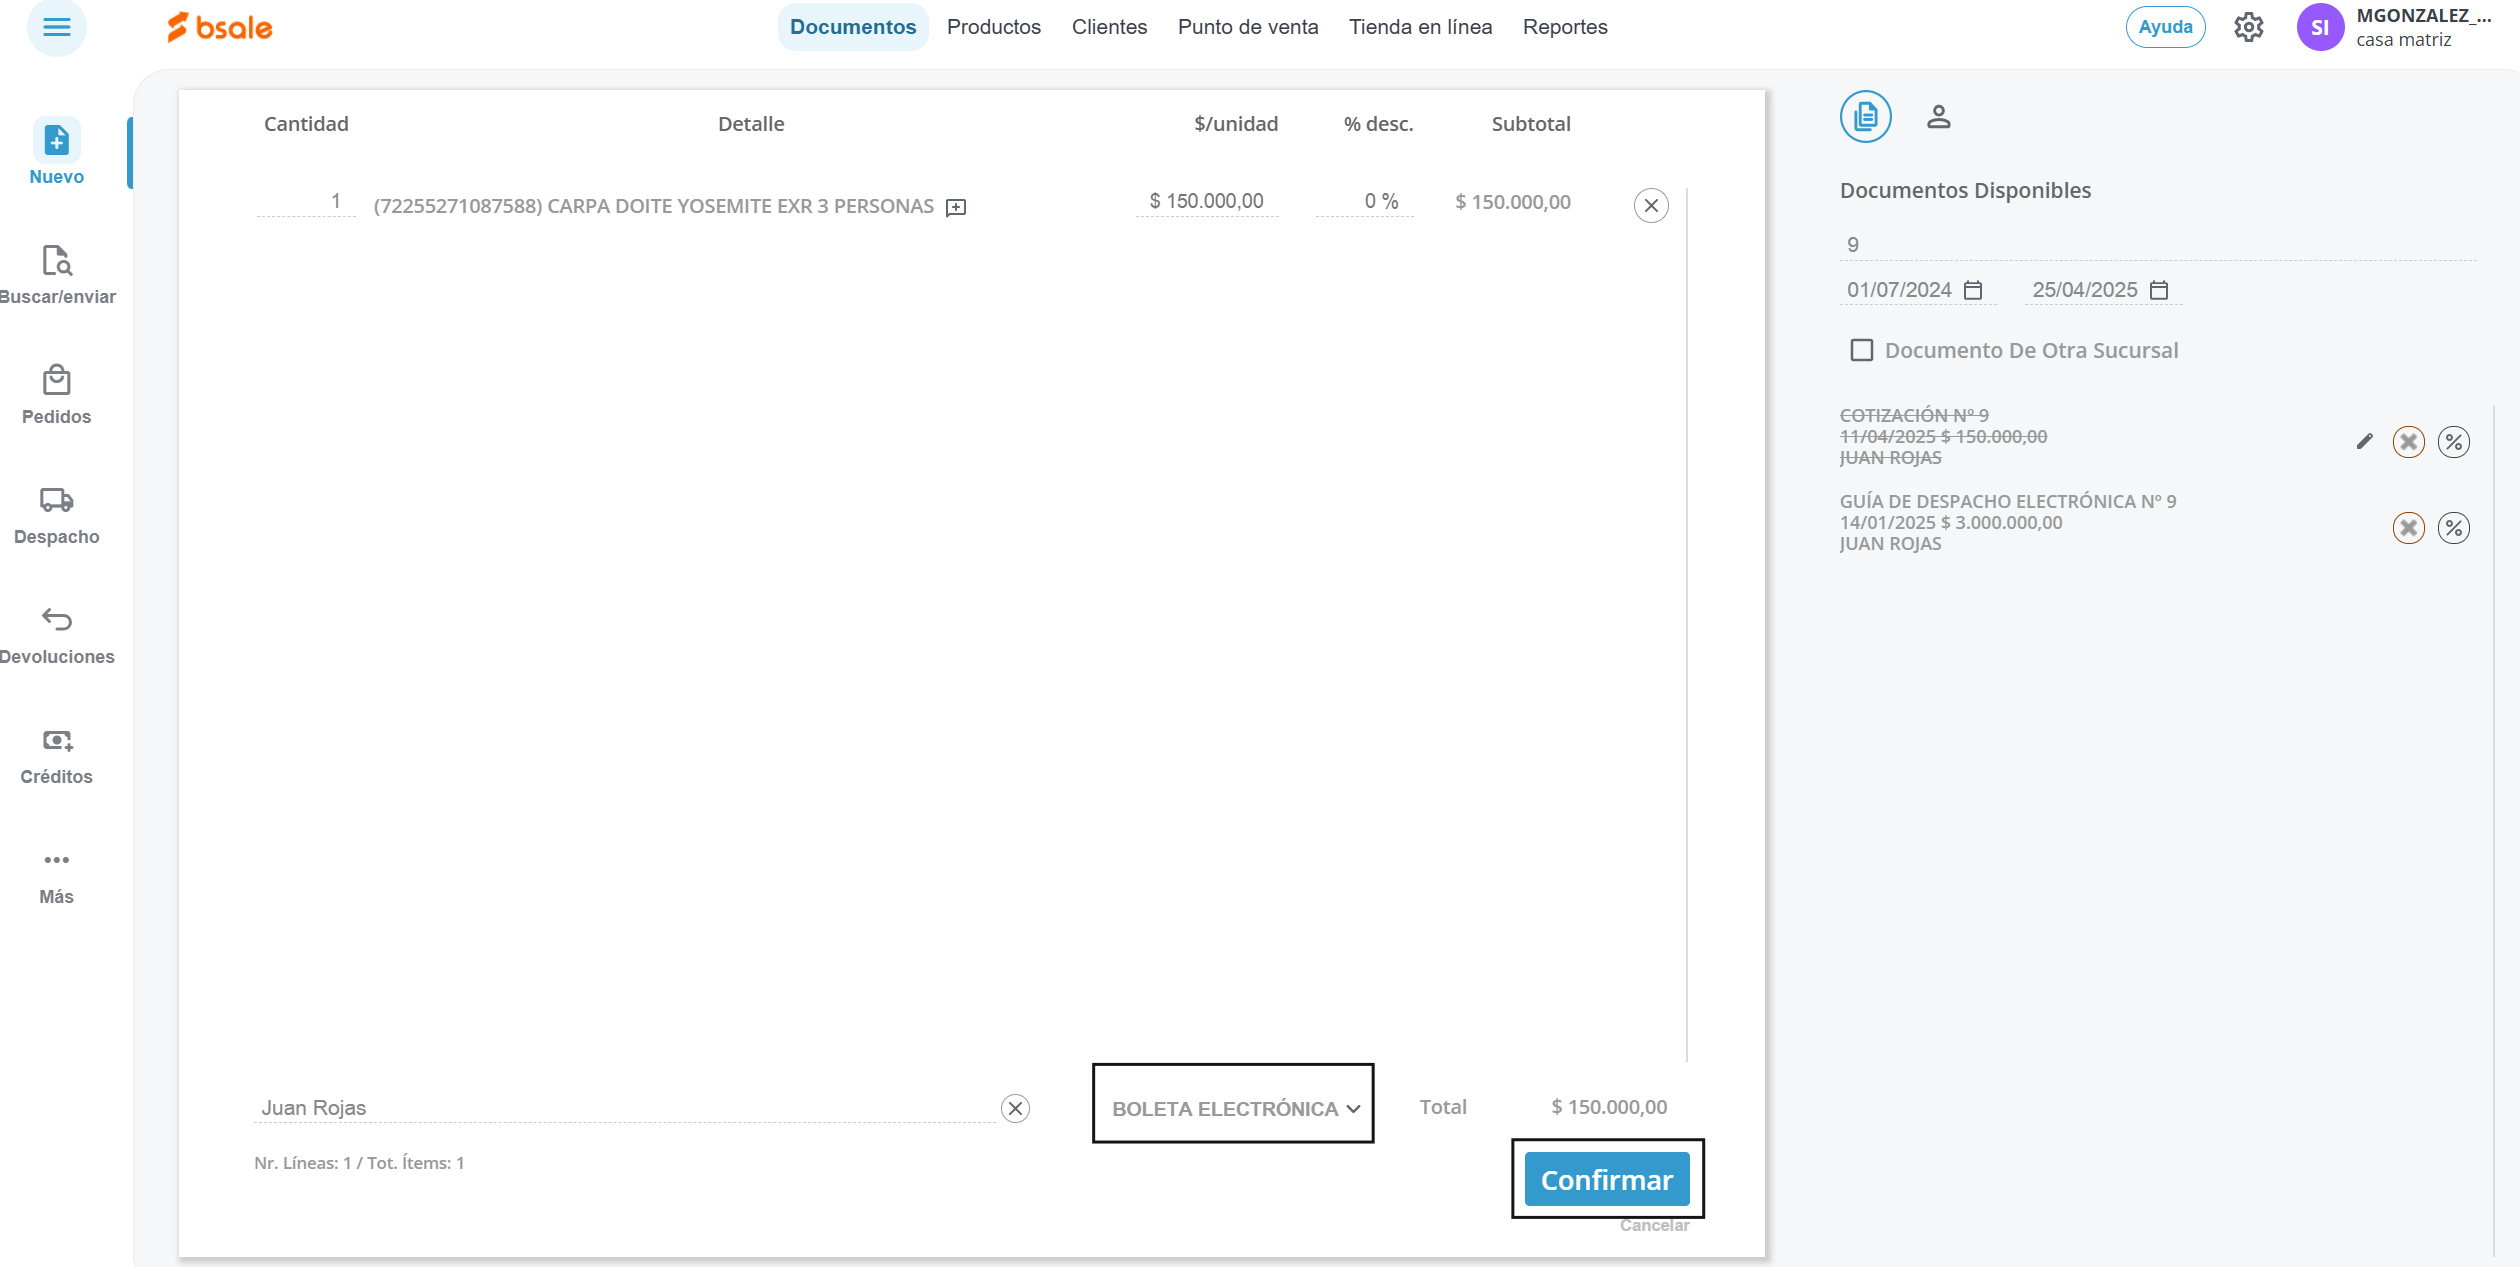Remove the CARPA DOITE line item
Viewport: 2520px width, 1267px height.
1650,206
